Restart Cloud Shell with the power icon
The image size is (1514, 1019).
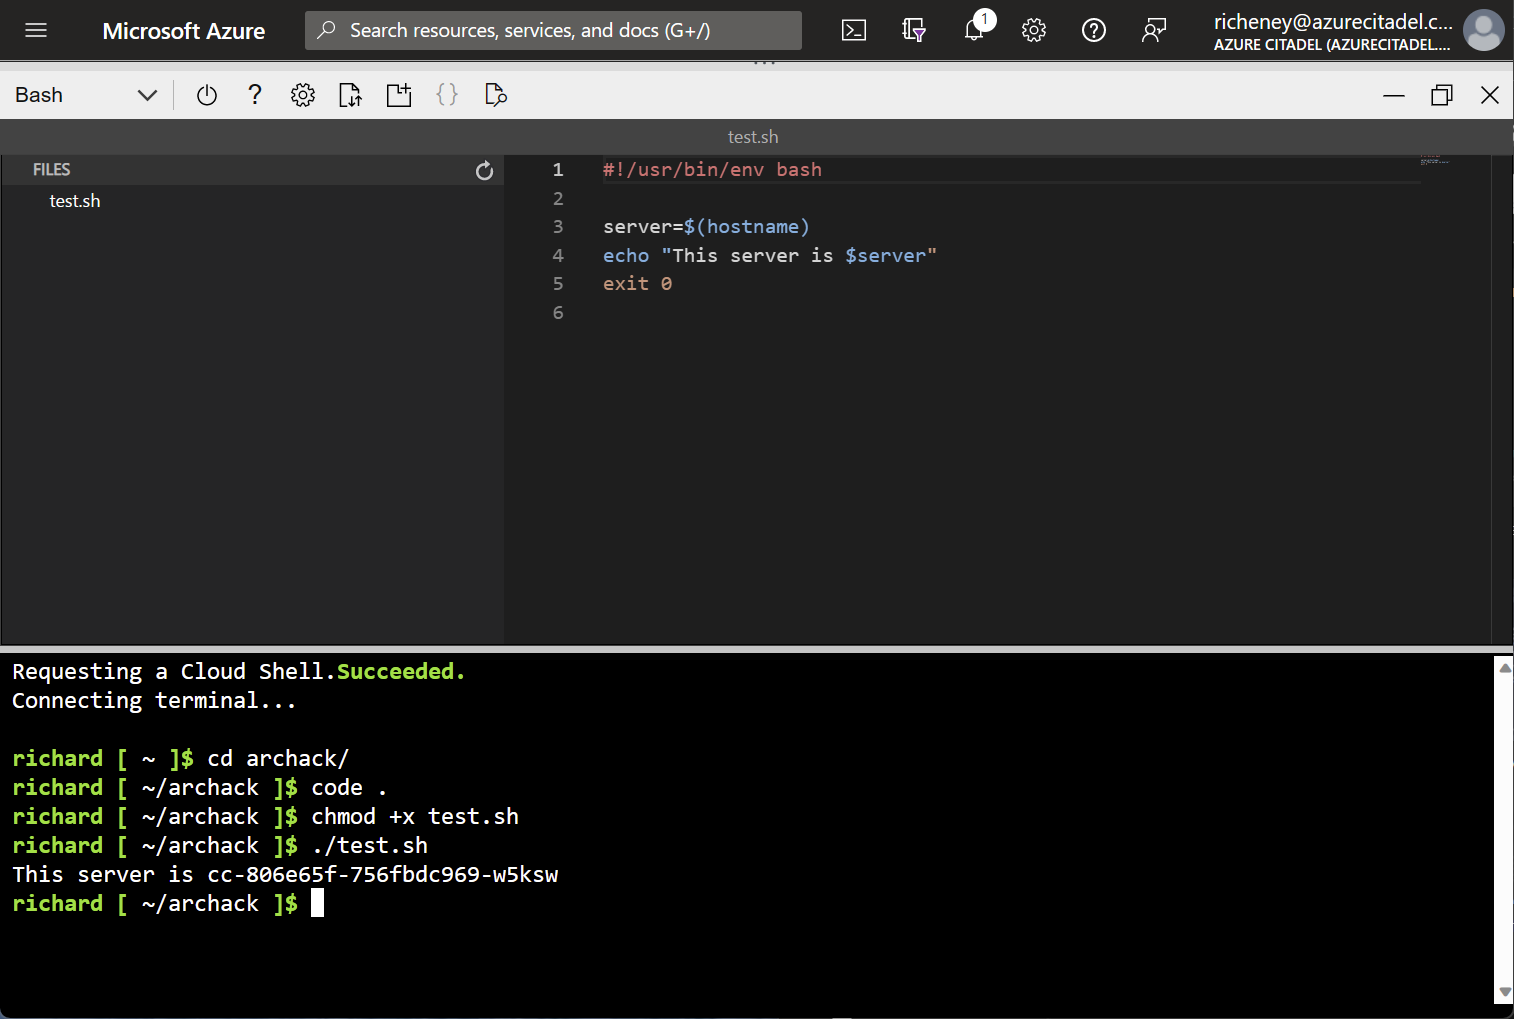(207, 95)
